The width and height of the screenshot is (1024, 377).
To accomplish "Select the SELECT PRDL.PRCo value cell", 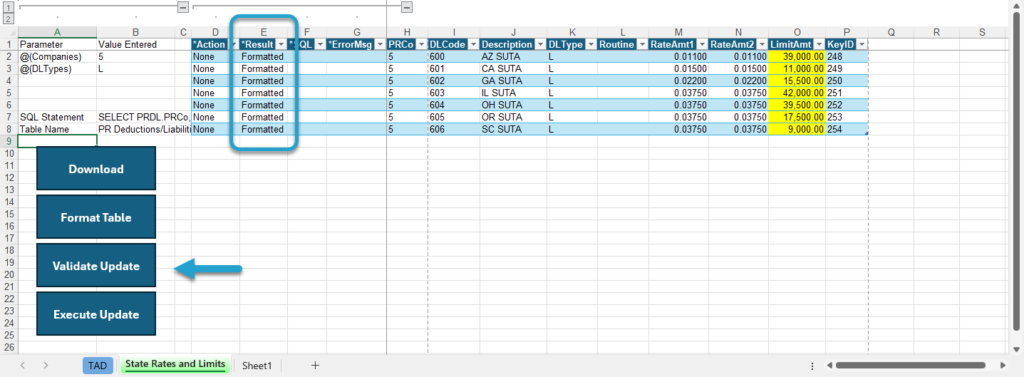I will 136,117.
